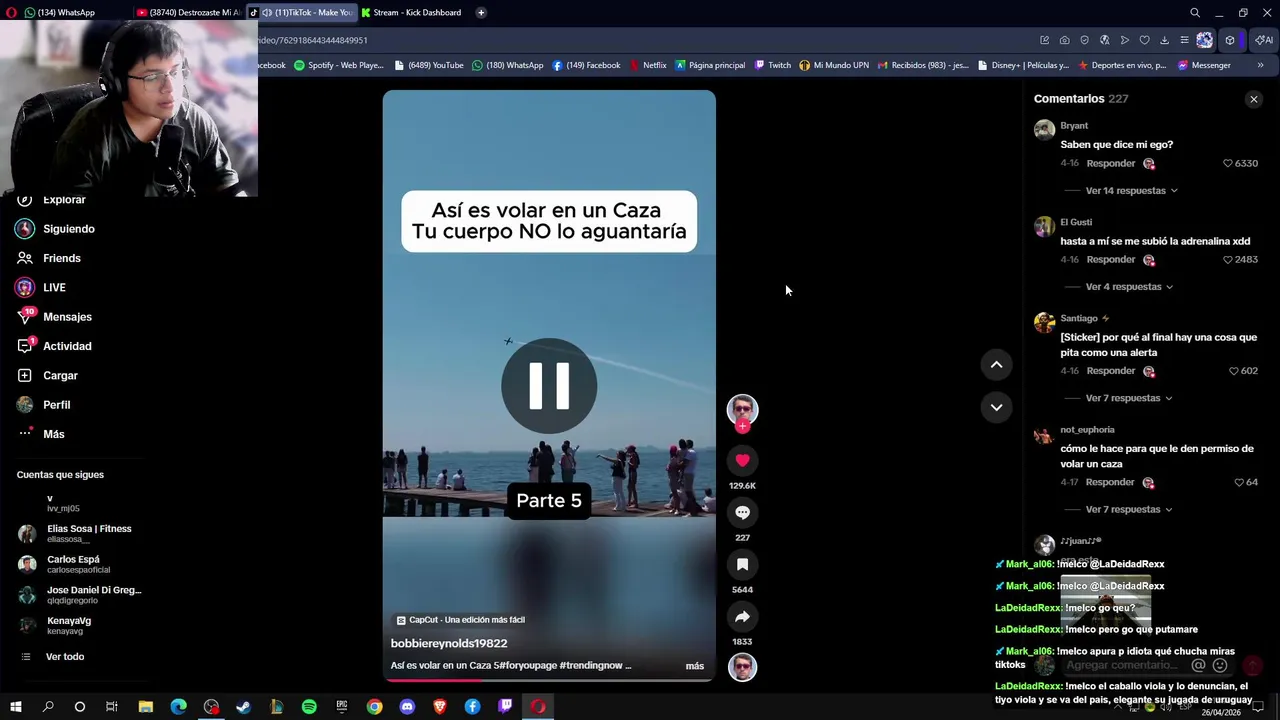Click the CapCut - Una edición más fácil link
Screen dimensions: 1280x720
(461, 620)
